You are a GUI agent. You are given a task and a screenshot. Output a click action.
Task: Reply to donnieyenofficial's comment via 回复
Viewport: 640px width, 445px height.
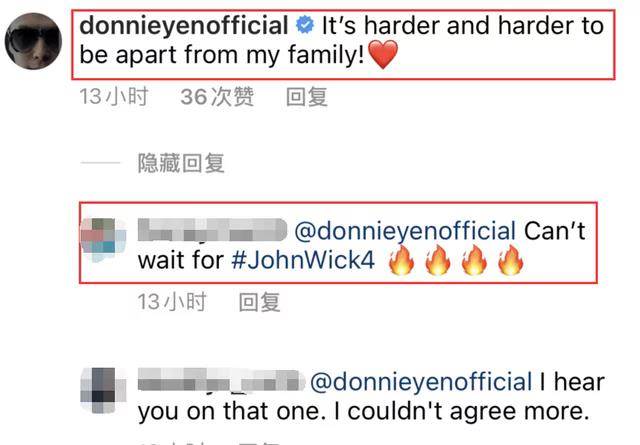(x=307, y=97)
